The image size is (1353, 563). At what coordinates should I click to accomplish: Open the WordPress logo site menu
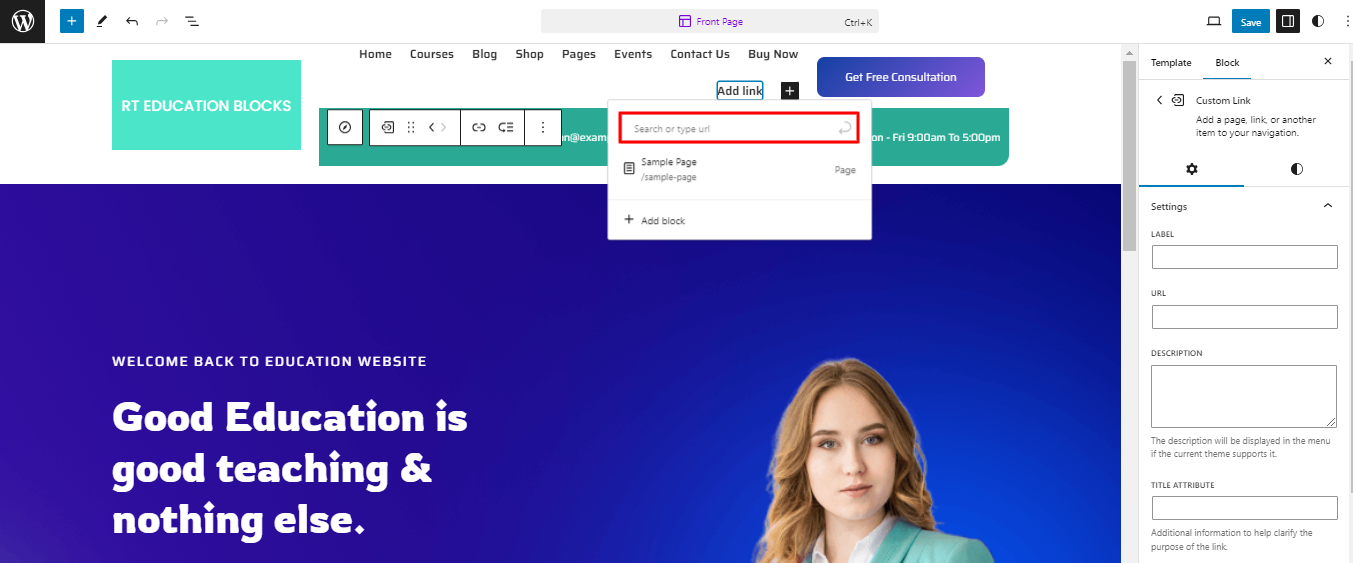coord(22,21)
